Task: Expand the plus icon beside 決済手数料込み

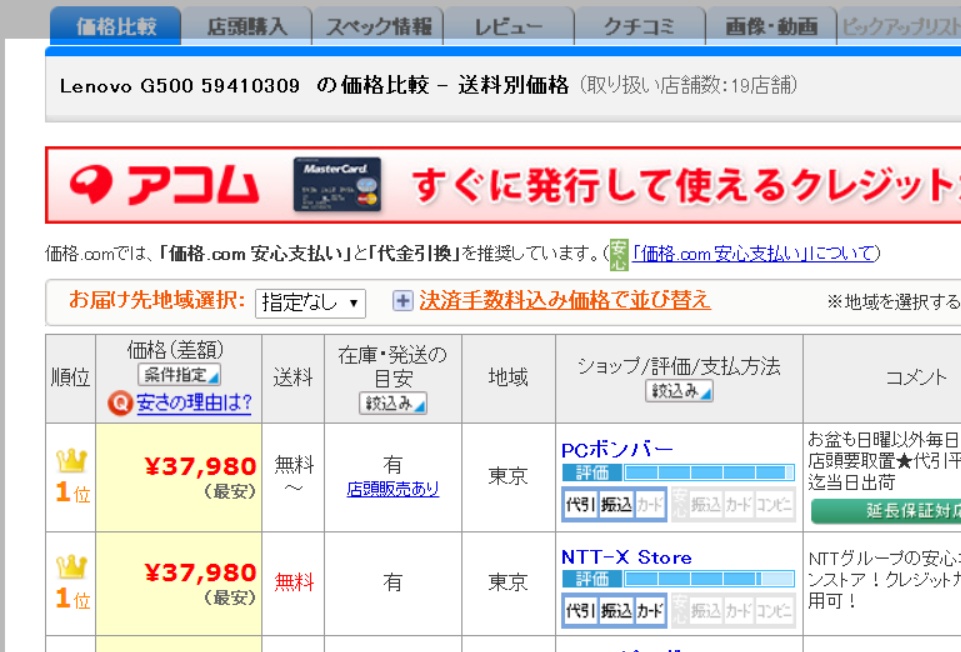Action: tap(403, 301)
